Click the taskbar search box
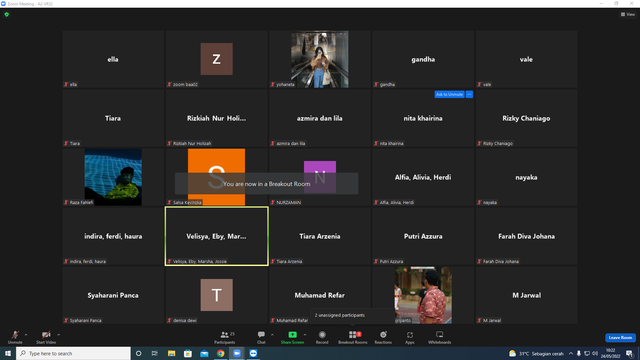The width and height of the screenshot is (640, 360). click(73, 353)
